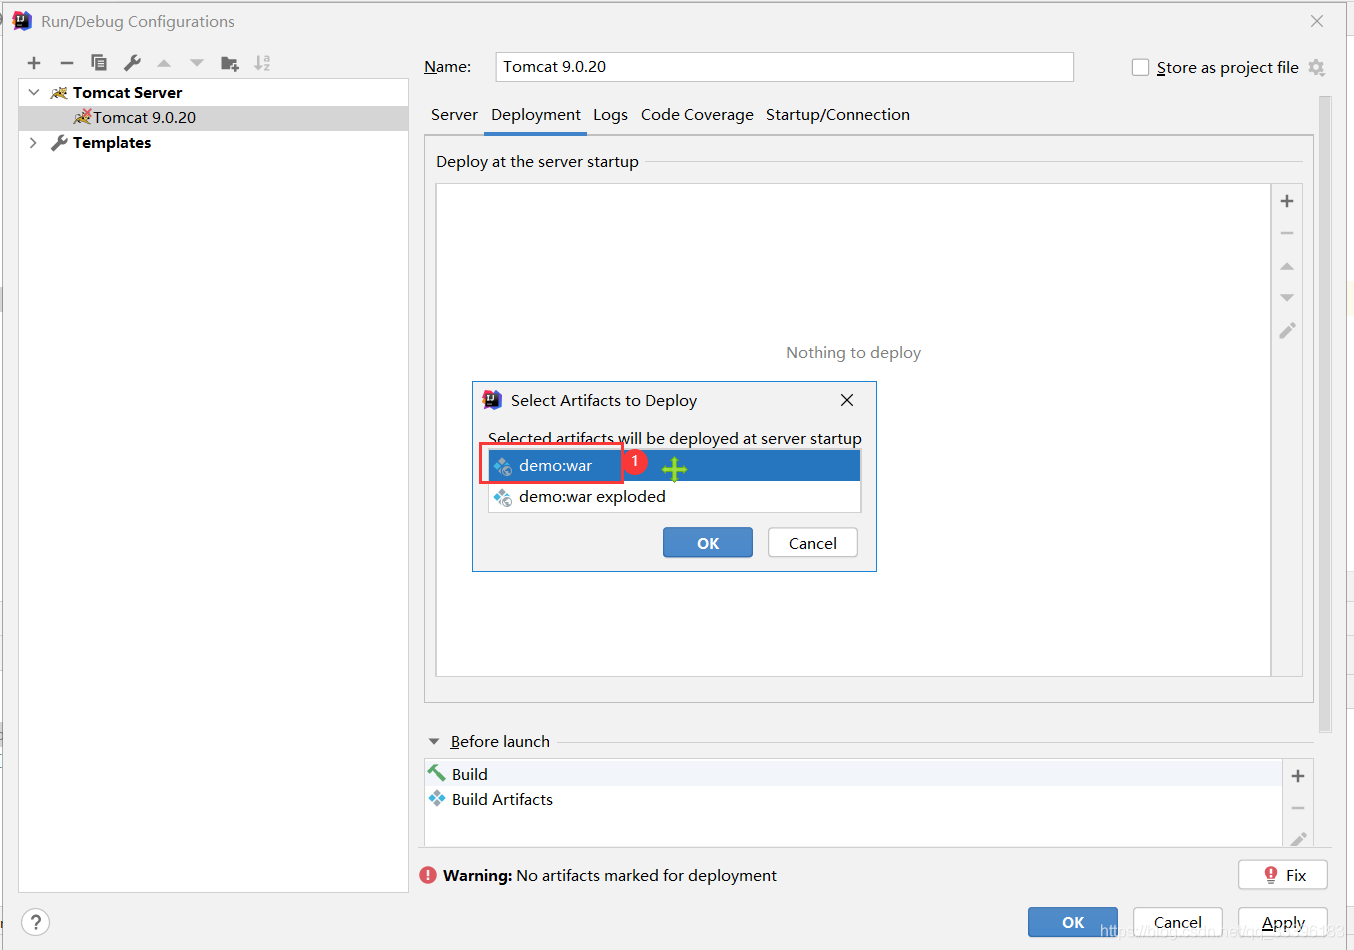Screen dimensions: 1354x950
Task: Click main OK button at bottom
Action: [x=1073, y=922]
